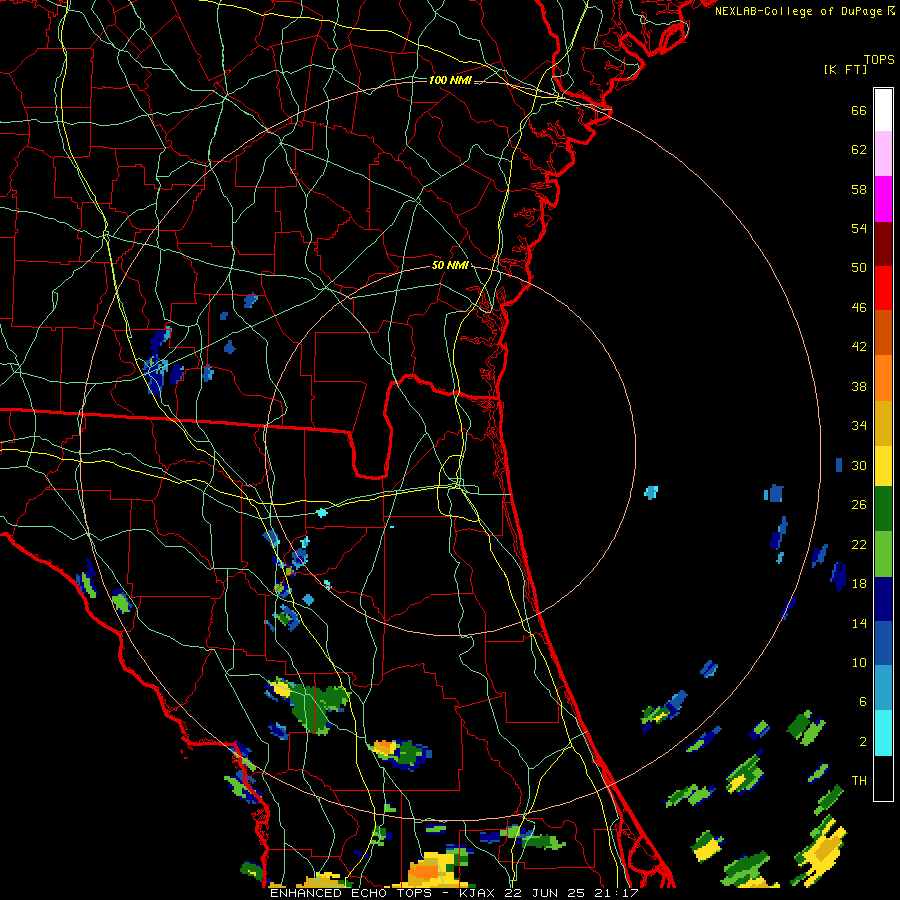The width and height of the screenshot is (900, 900).
Task: Click the legend value 66
Action: 859,110
